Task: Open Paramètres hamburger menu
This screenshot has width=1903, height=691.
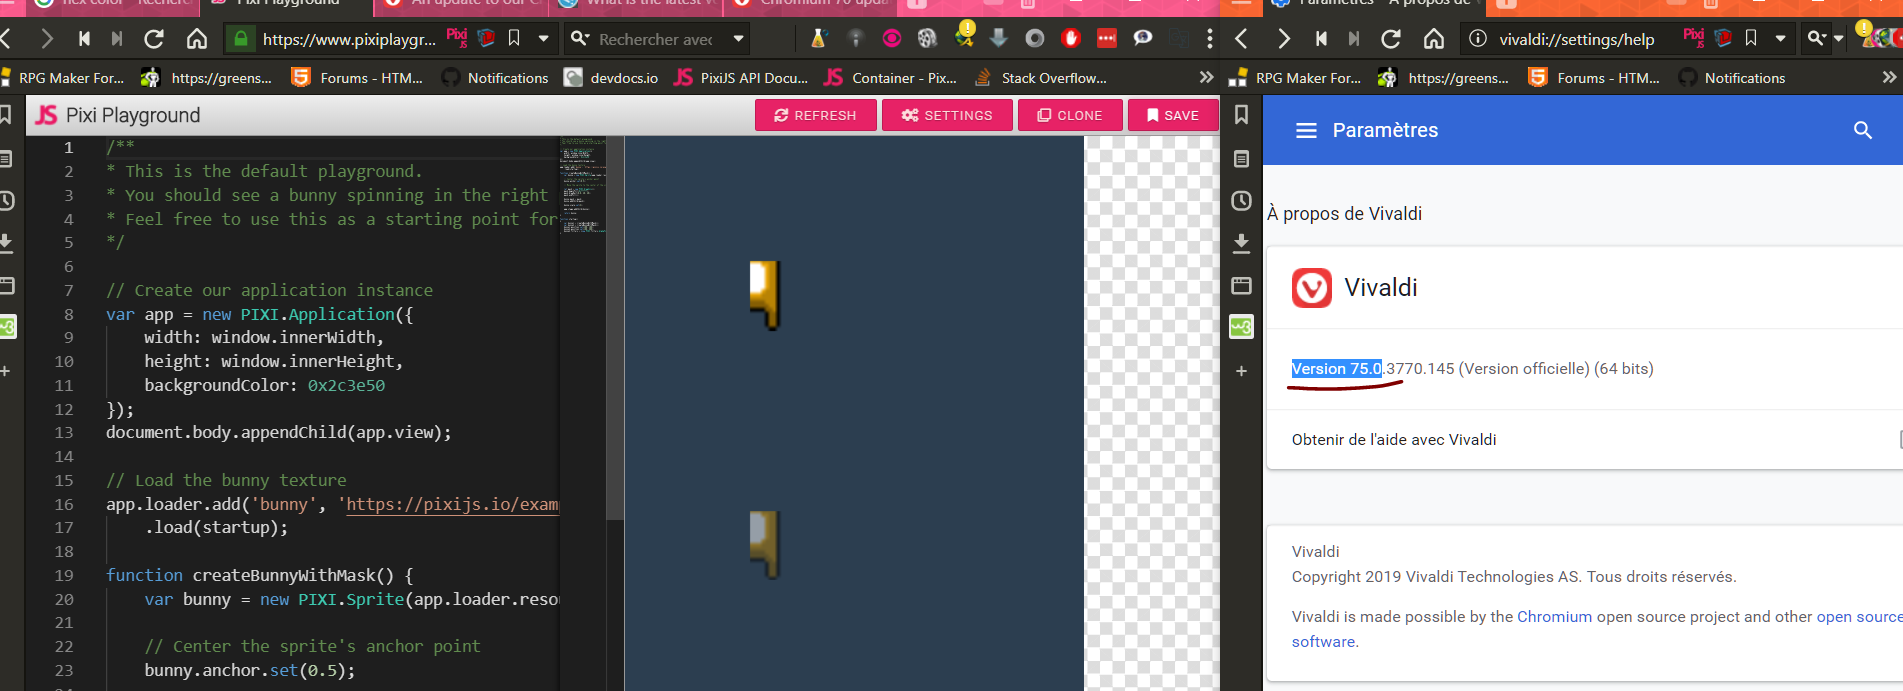Action: [1306, 130]
